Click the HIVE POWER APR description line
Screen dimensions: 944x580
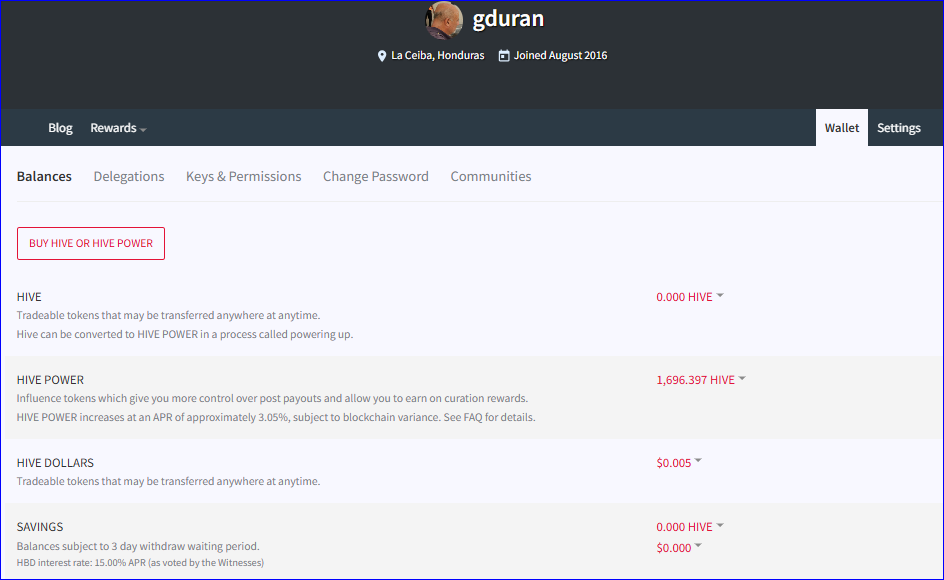pyautogui.click(x=276, y=417)
